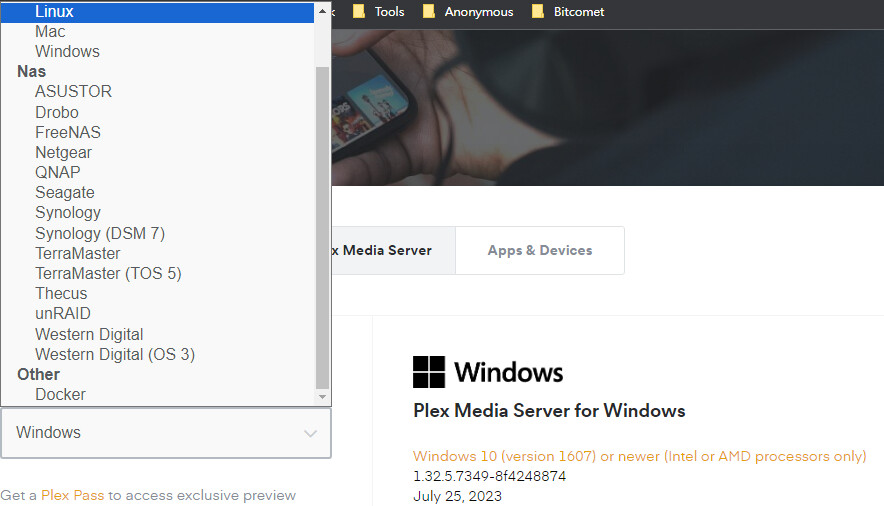Click the July 25, 2023 date

457,496
